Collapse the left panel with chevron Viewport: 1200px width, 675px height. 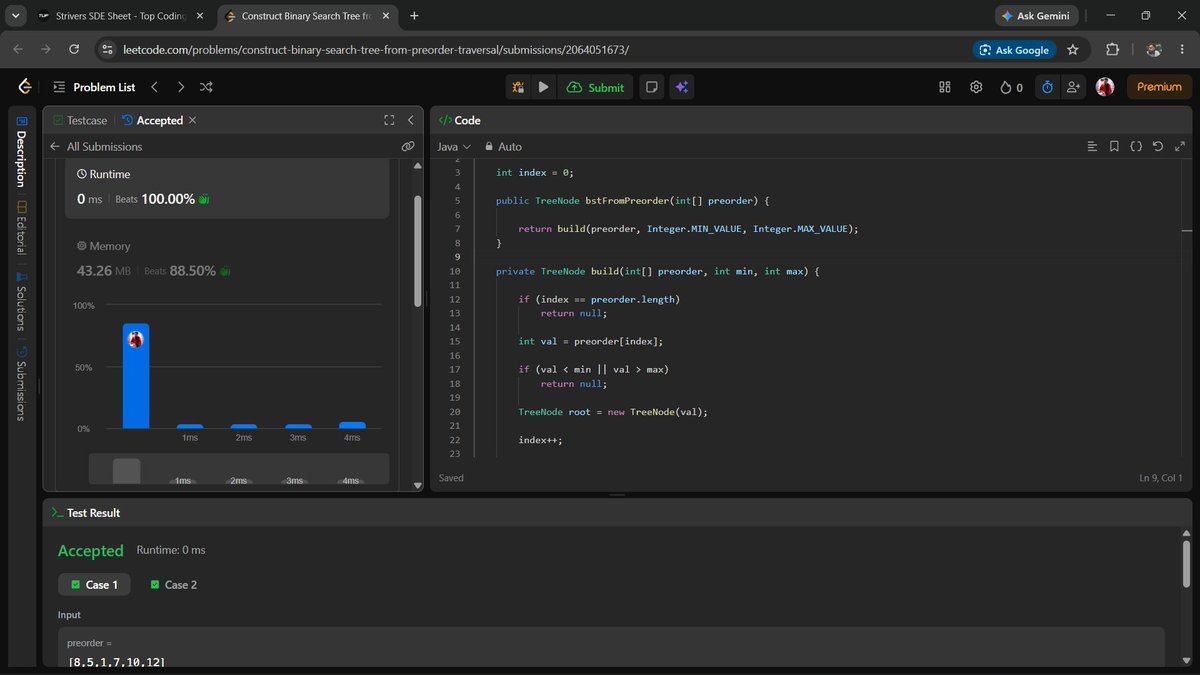[410, 120]
